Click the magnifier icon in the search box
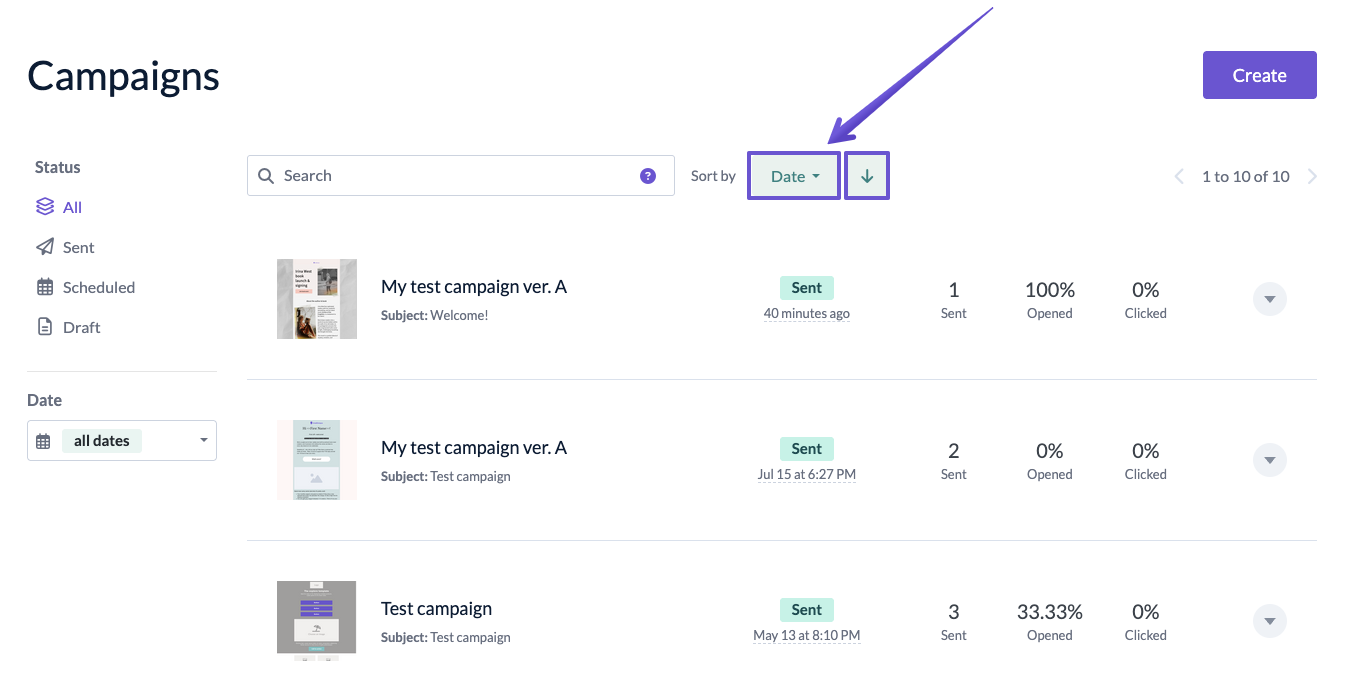1348x693 pixels. tap(266, 176)
